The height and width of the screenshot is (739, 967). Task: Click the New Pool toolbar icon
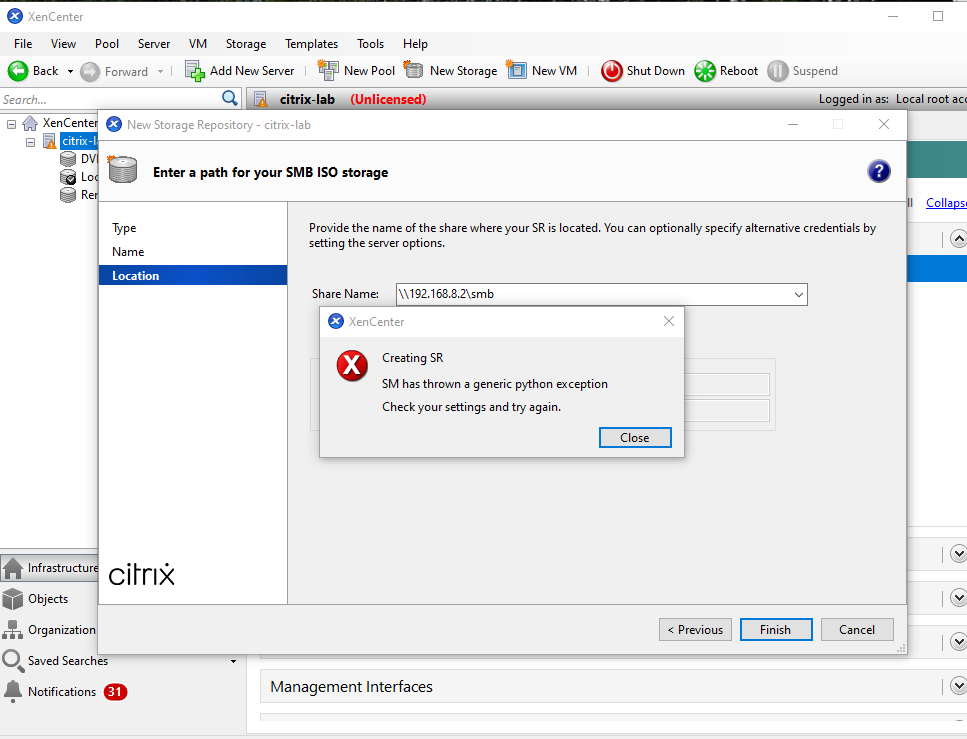(x=327, y=70)
